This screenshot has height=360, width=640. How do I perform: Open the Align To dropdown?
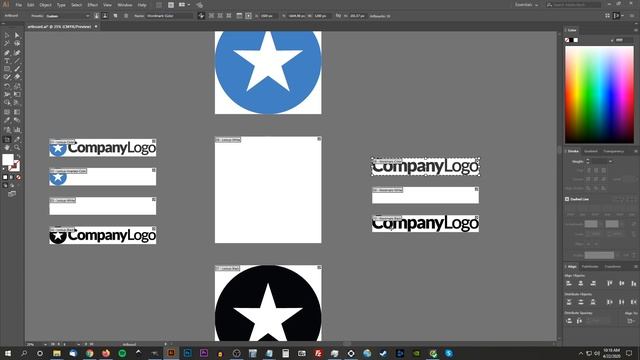click(630, 321)
